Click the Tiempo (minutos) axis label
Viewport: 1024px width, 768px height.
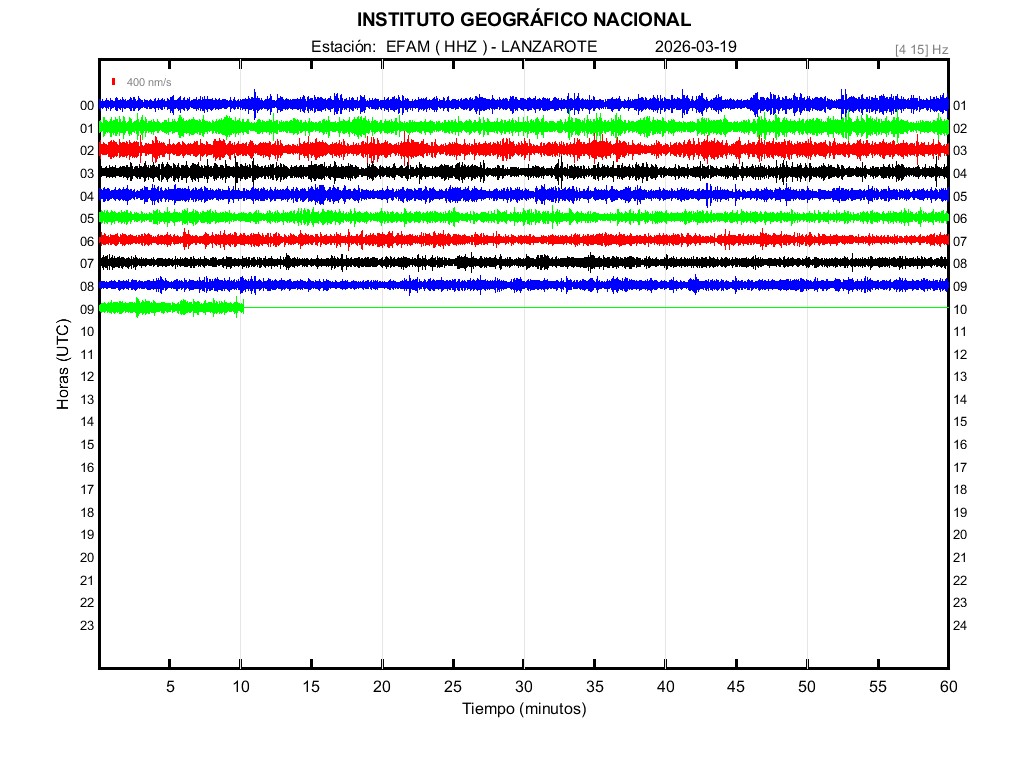click(523, 709)
